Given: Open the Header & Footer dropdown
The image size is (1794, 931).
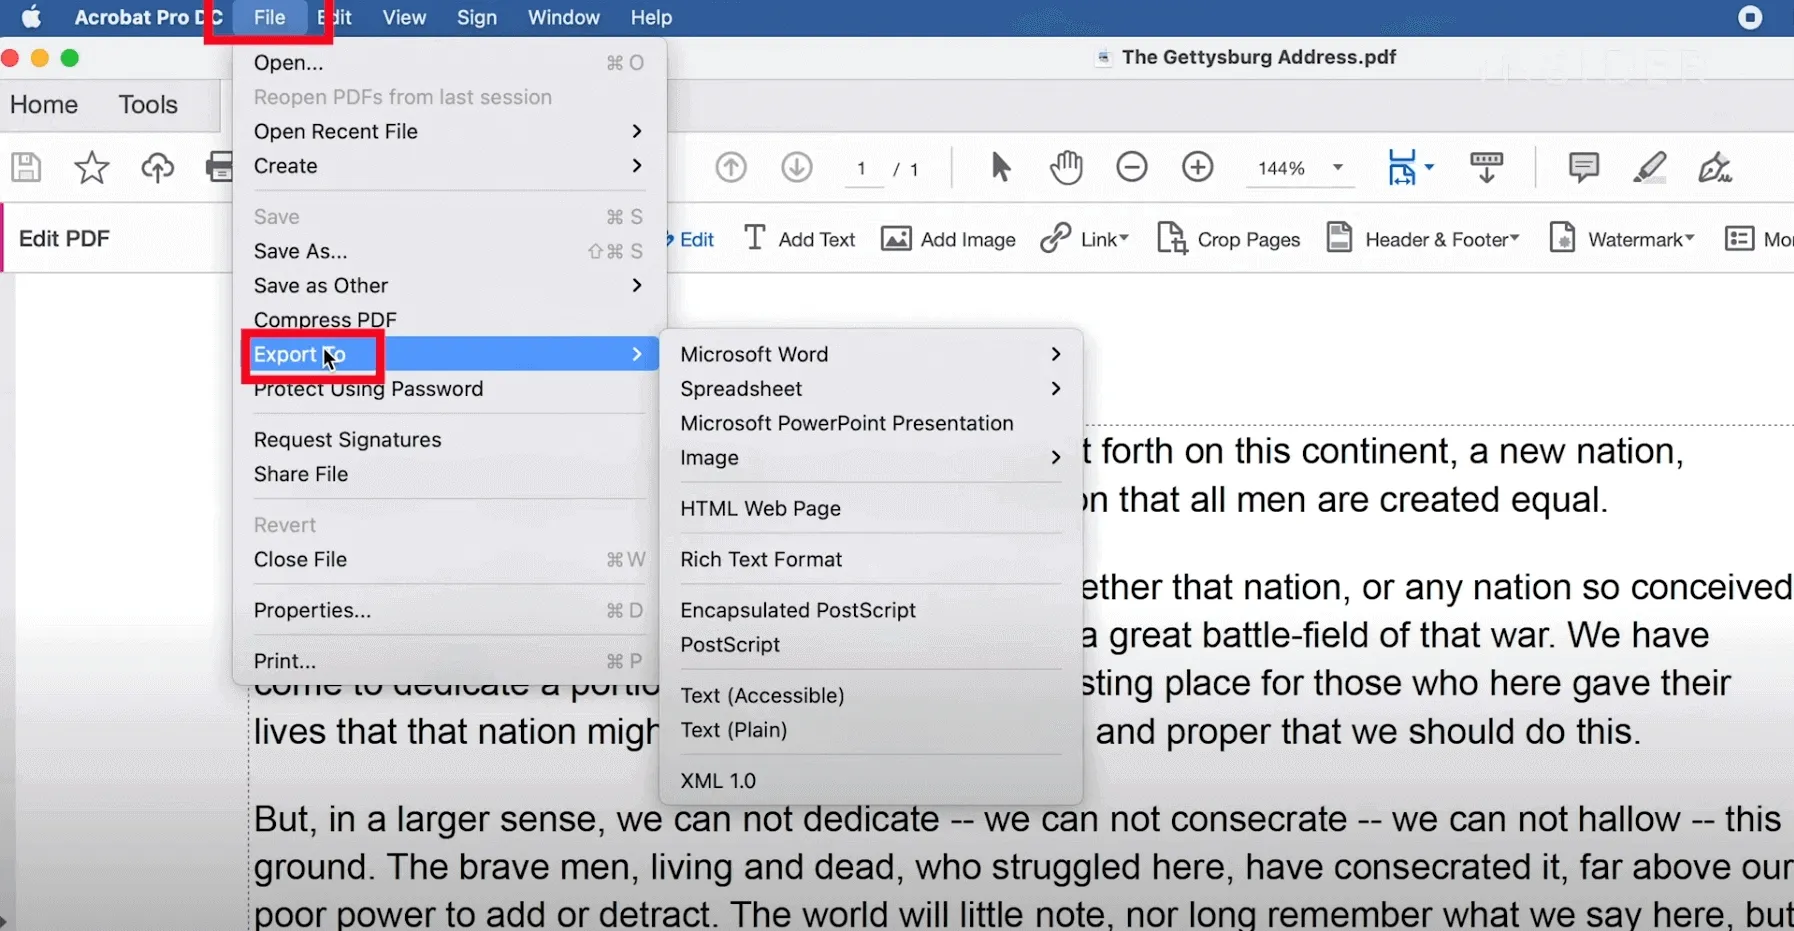Looking at the screenshot, I should [x=1423, y=239].
